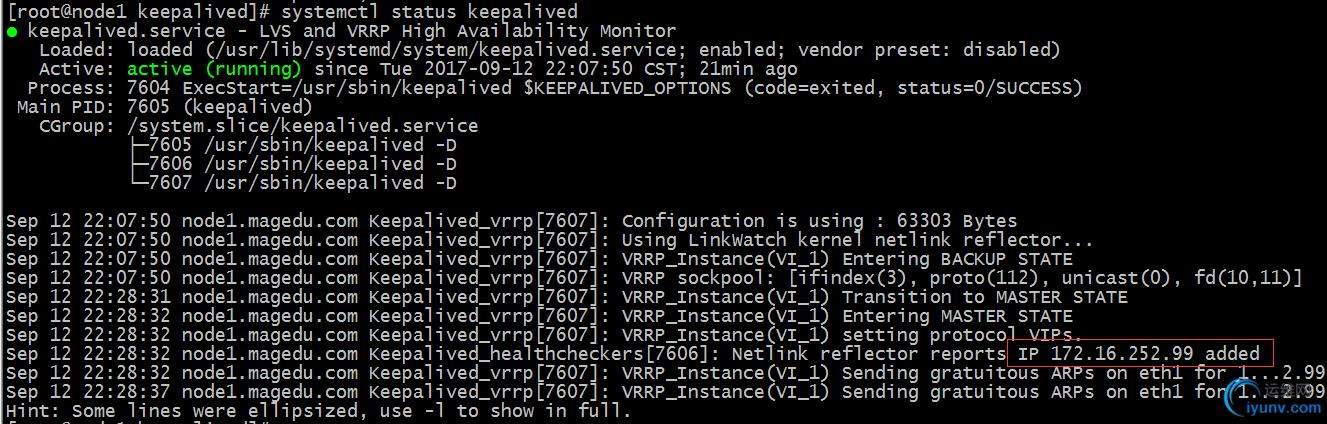Select the 7605 keepalived process tree entry

292,145
